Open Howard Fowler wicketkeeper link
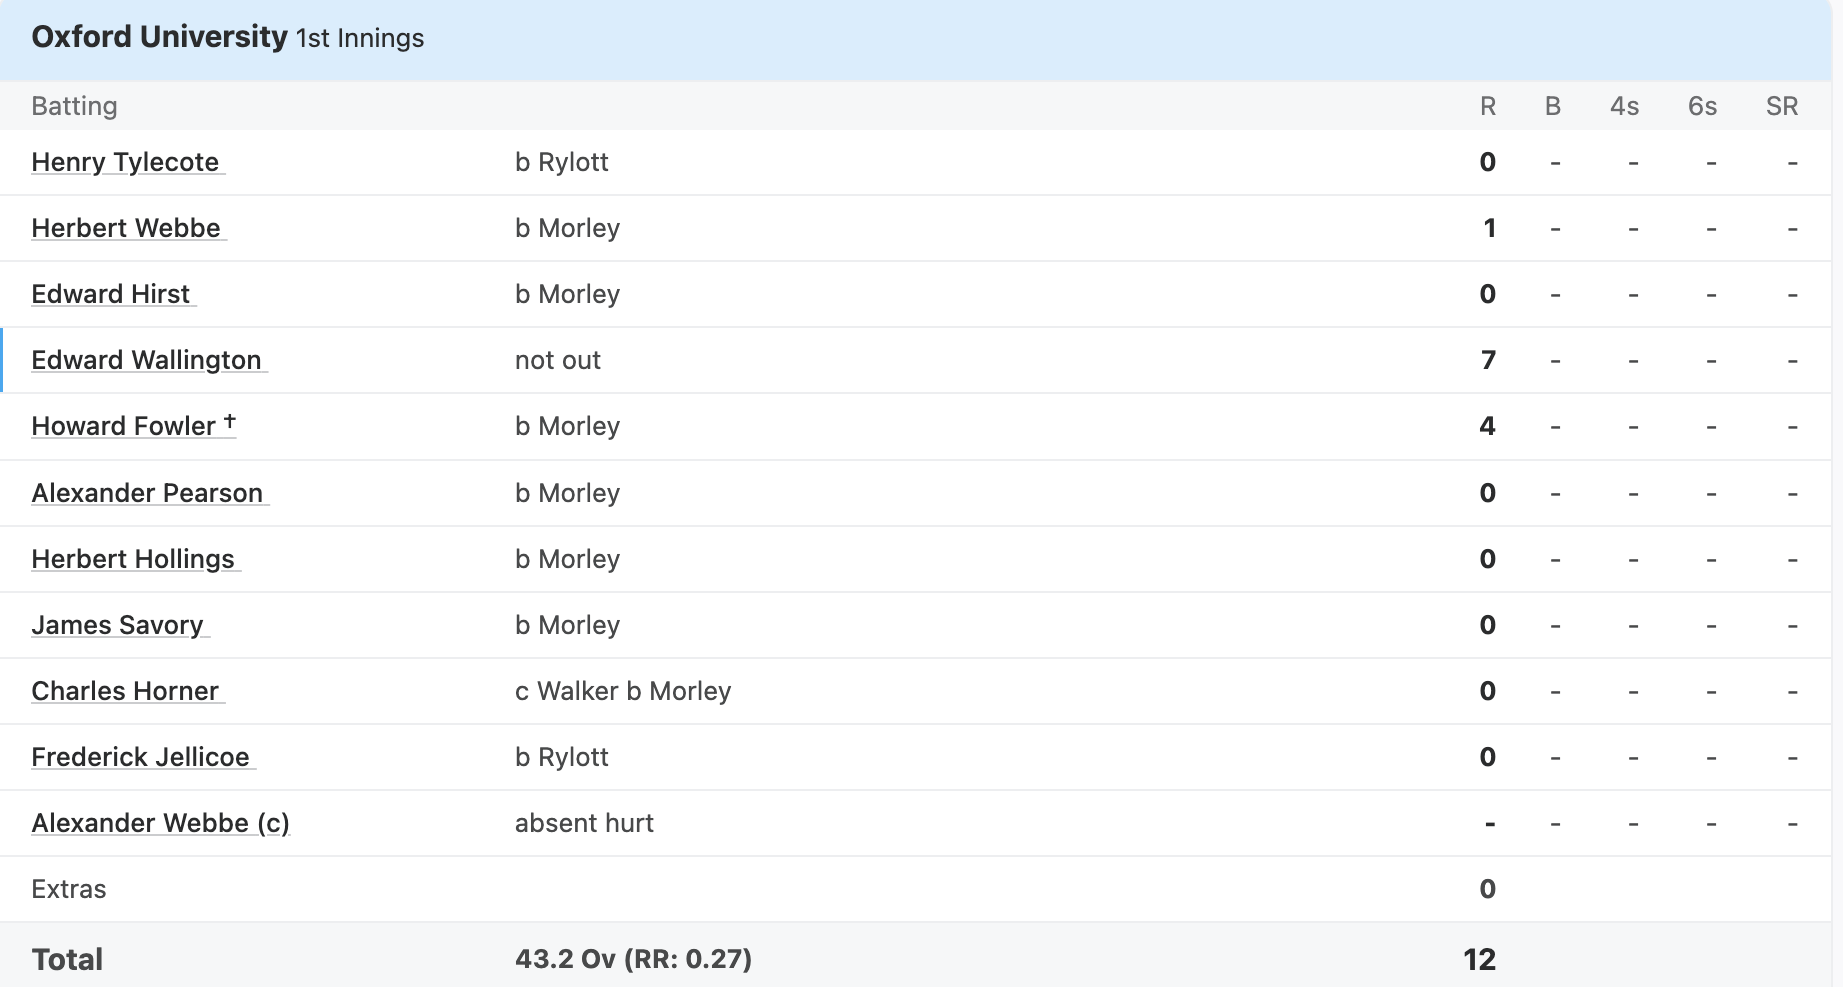1843x987 pixels. click(x=124, y=426)
